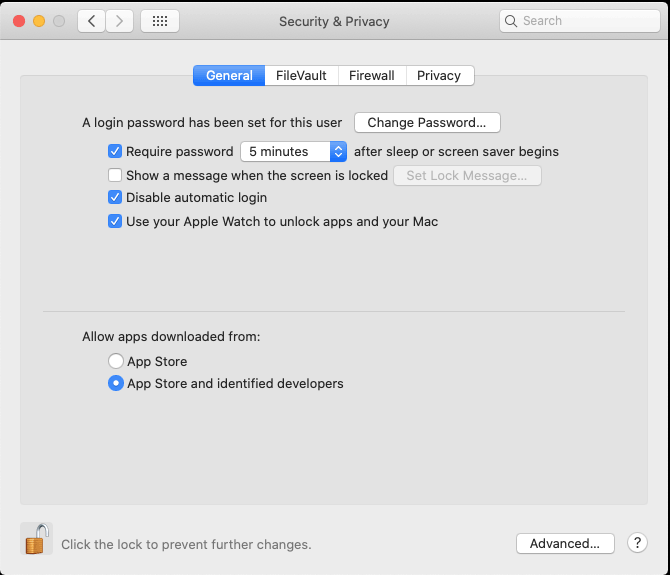Image resolution: width=670 pixels, height=575 pixels.
Task: Open Advanced settings
Action: coord(565,543)
